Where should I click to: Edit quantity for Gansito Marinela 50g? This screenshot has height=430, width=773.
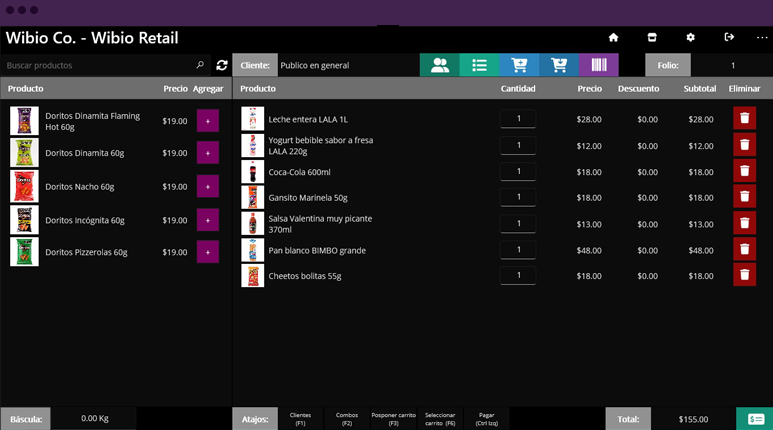click(x=518, y=197)
